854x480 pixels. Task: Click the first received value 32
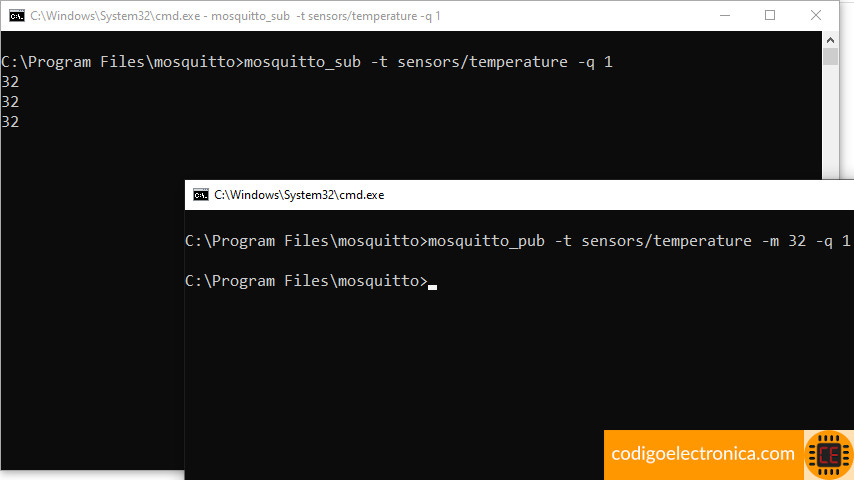(10, 82)
